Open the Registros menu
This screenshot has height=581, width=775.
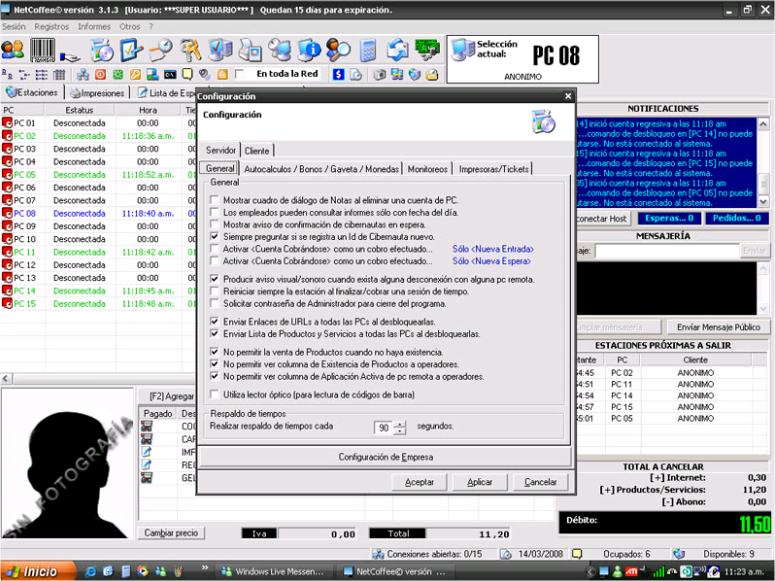(x=51, y=27)
